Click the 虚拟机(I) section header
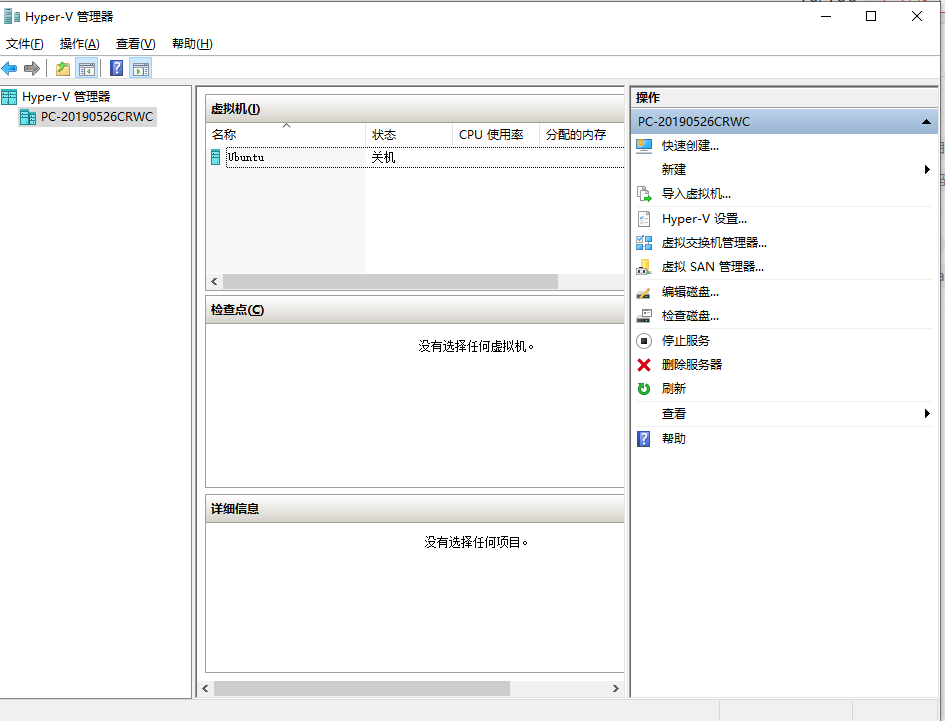The height and width of the screenshot is (721, 945). coord(415,109)
